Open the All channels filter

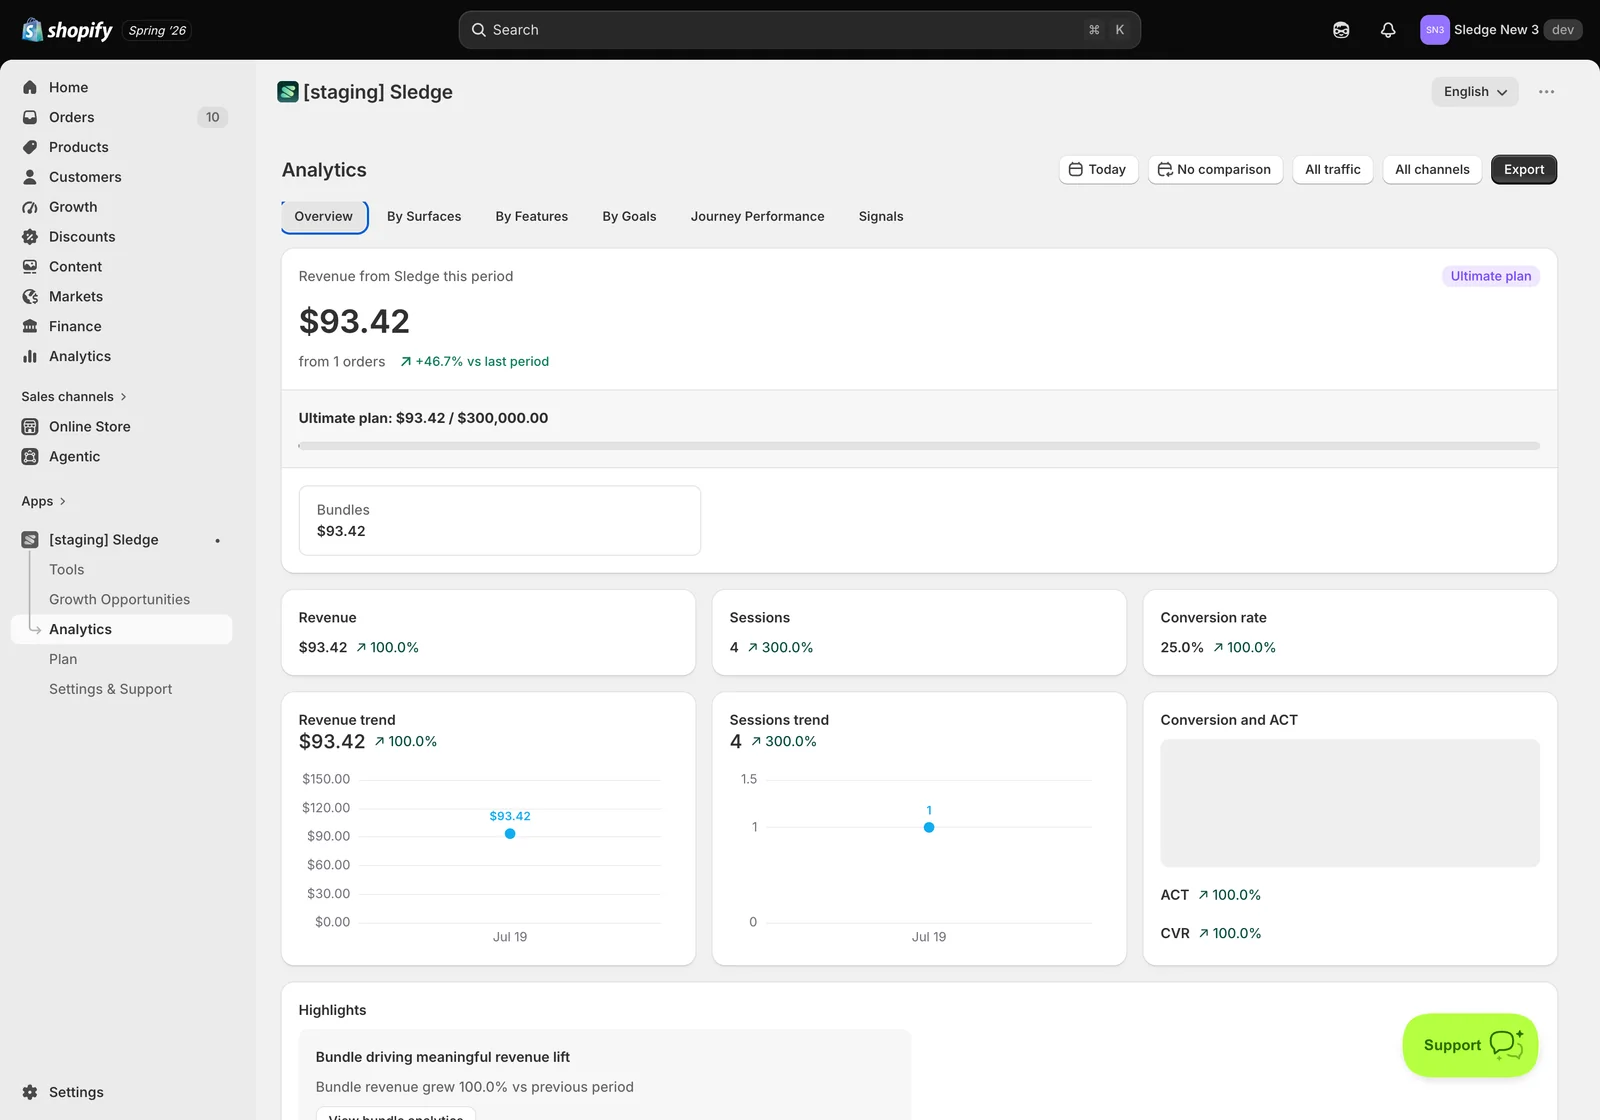pos(1432,170)
